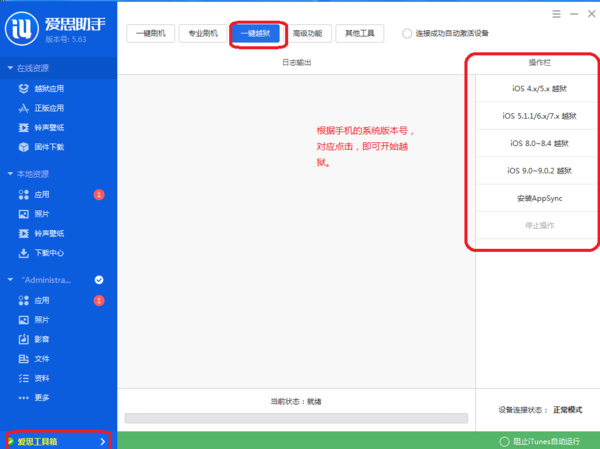600x449 pixels.
Task: Switch to the 高级功能 tab
Action: tap(308, 34)
